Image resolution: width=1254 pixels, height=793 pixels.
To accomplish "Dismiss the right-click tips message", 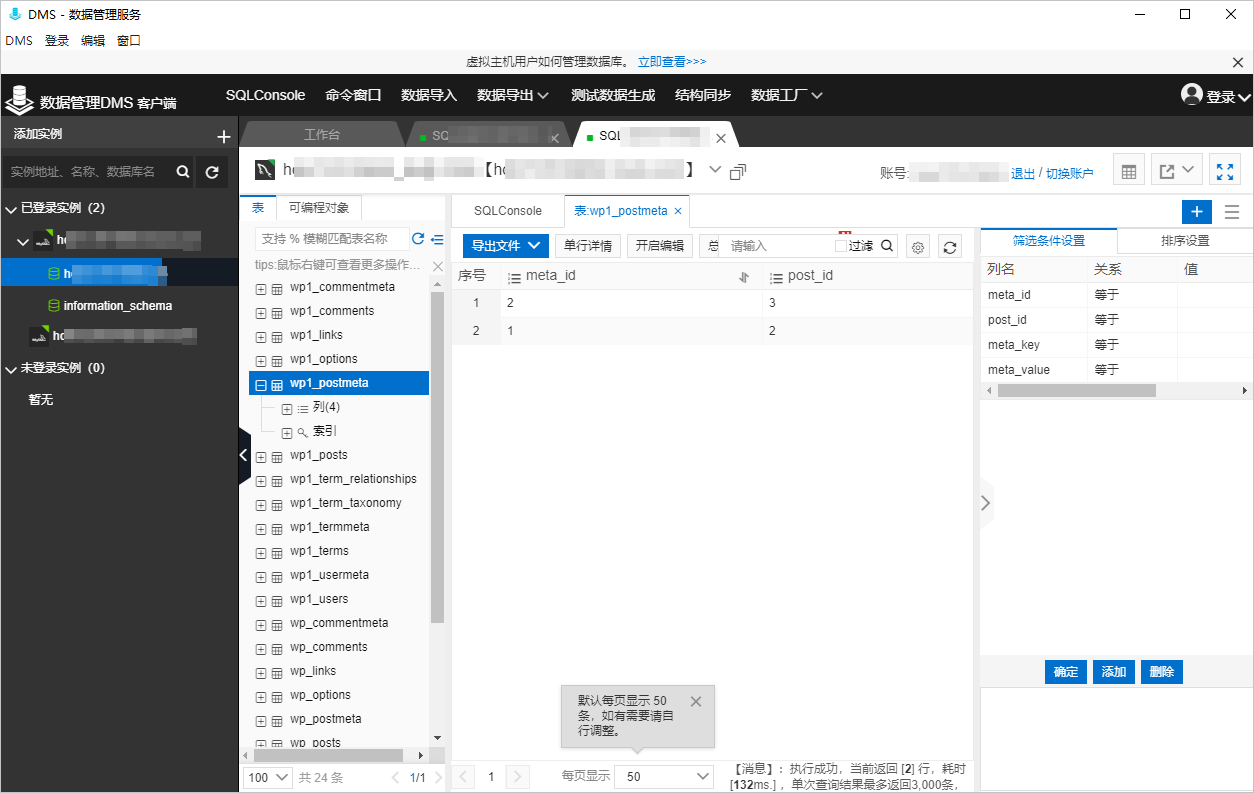I will click(437, 266).
